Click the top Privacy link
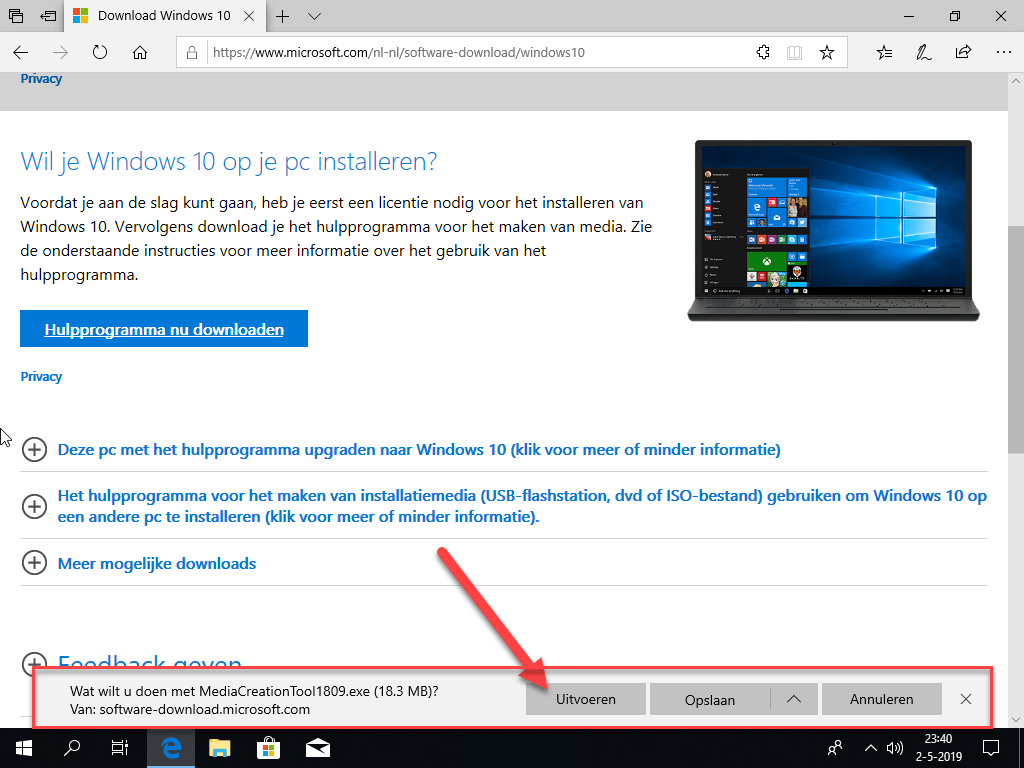This screenshot has height=768, width=1024. [x=41, y=78]
